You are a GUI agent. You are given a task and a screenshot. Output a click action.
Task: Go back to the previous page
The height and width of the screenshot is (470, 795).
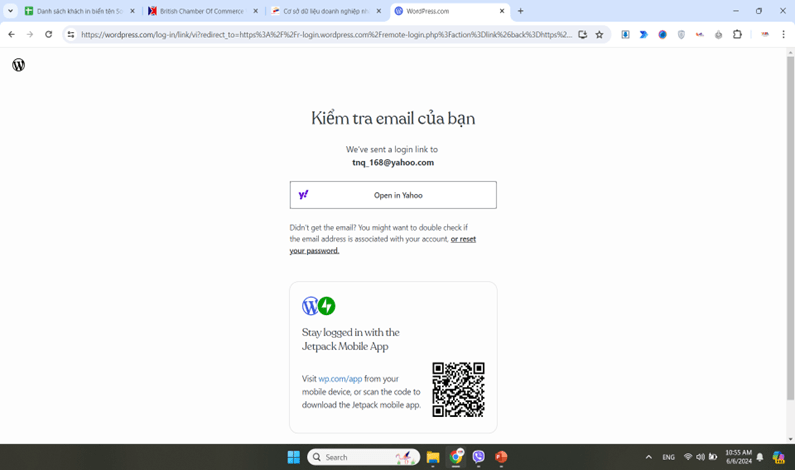coord(12,34)
